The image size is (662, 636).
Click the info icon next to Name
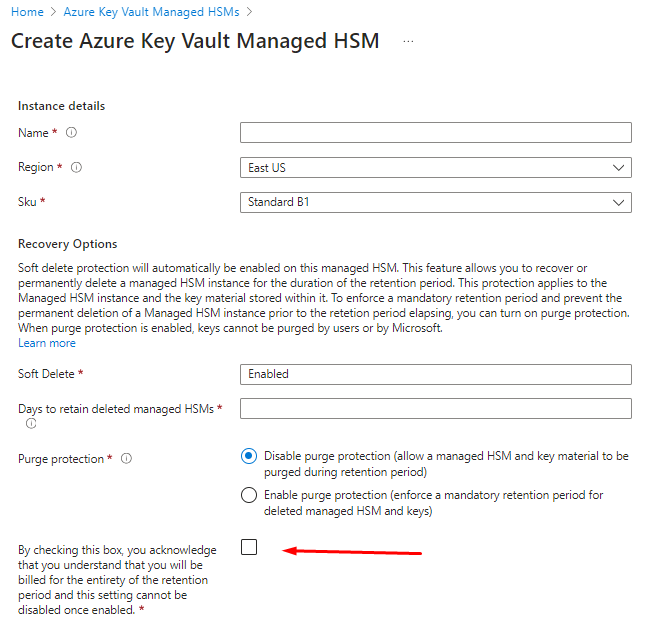[72, 133]
